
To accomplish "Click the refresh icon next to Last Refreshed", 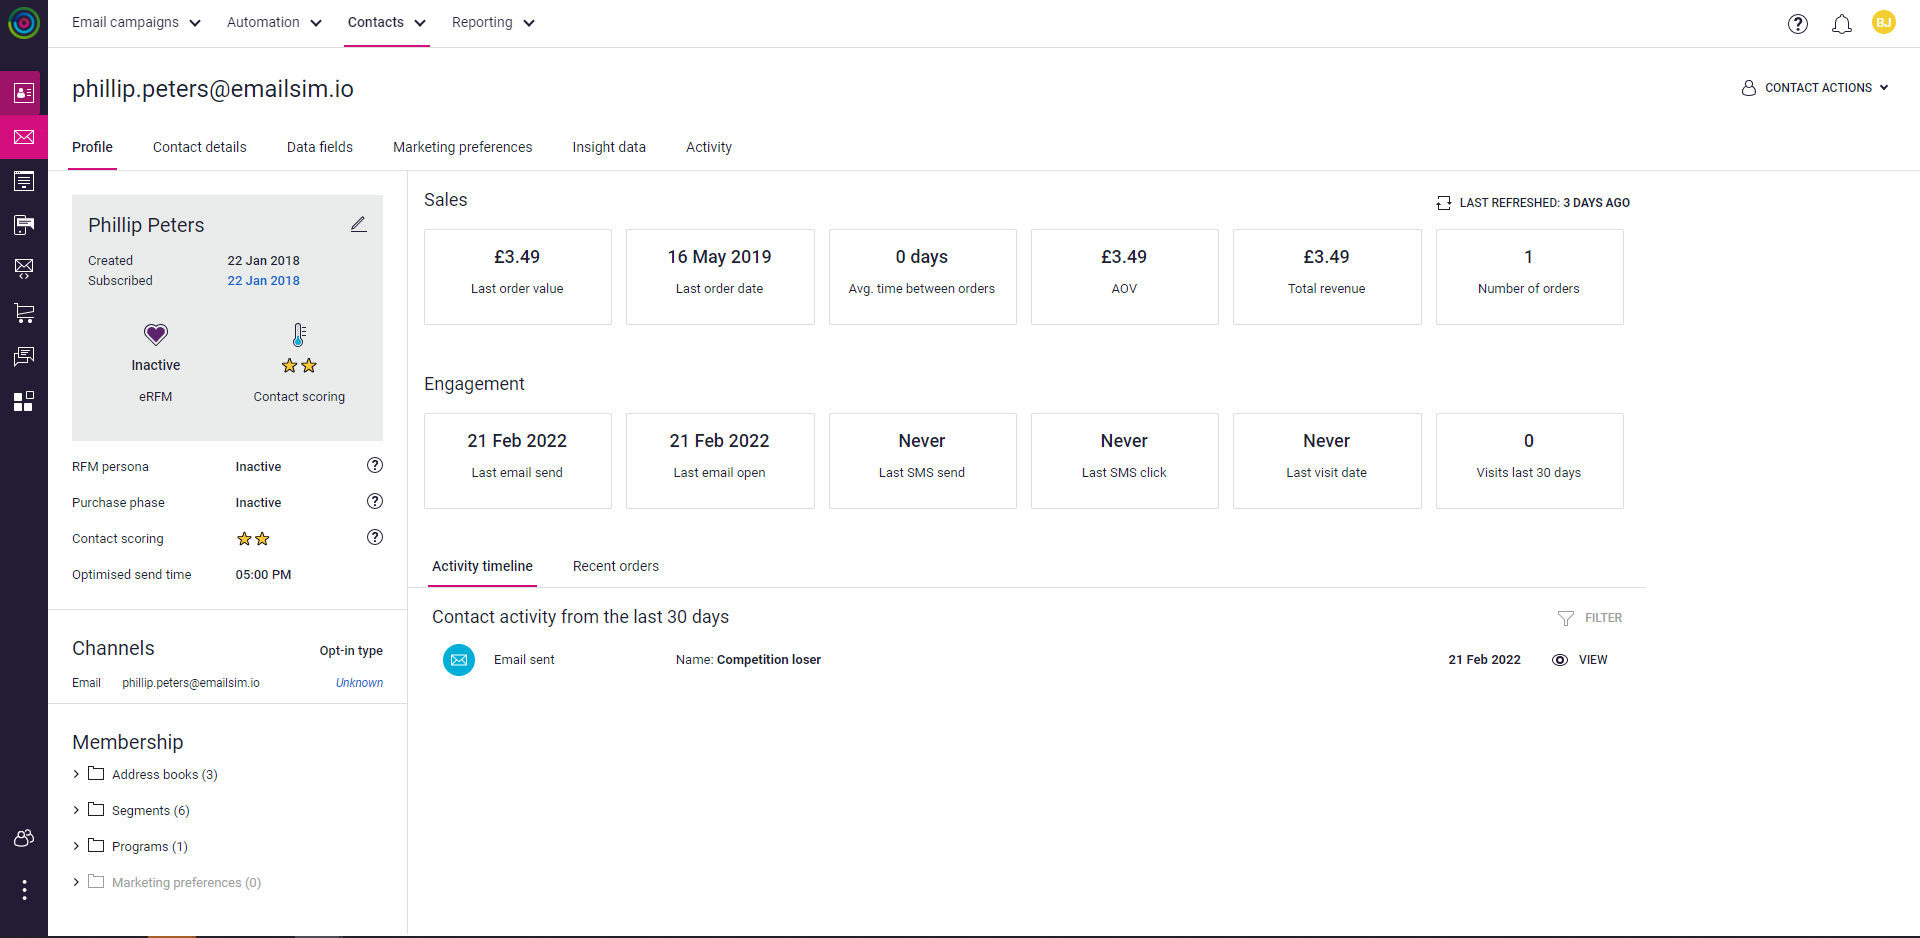I will (x=1443, y=202).
